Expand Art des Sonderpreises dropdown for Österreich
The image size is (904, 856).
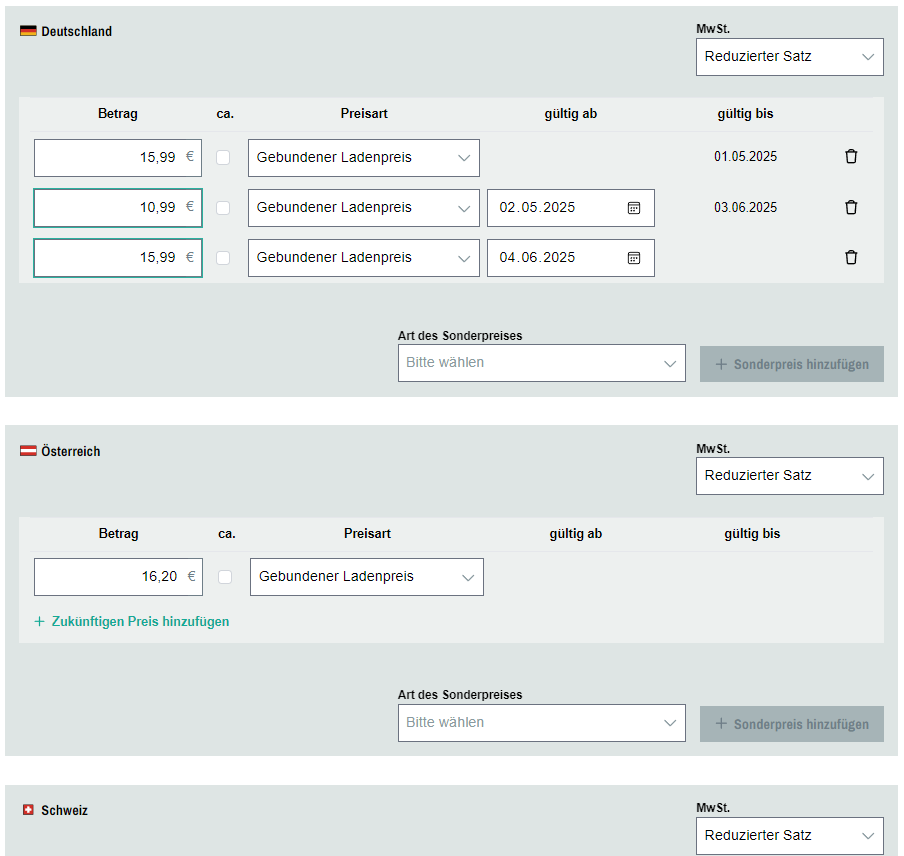[x=541, y=723]
